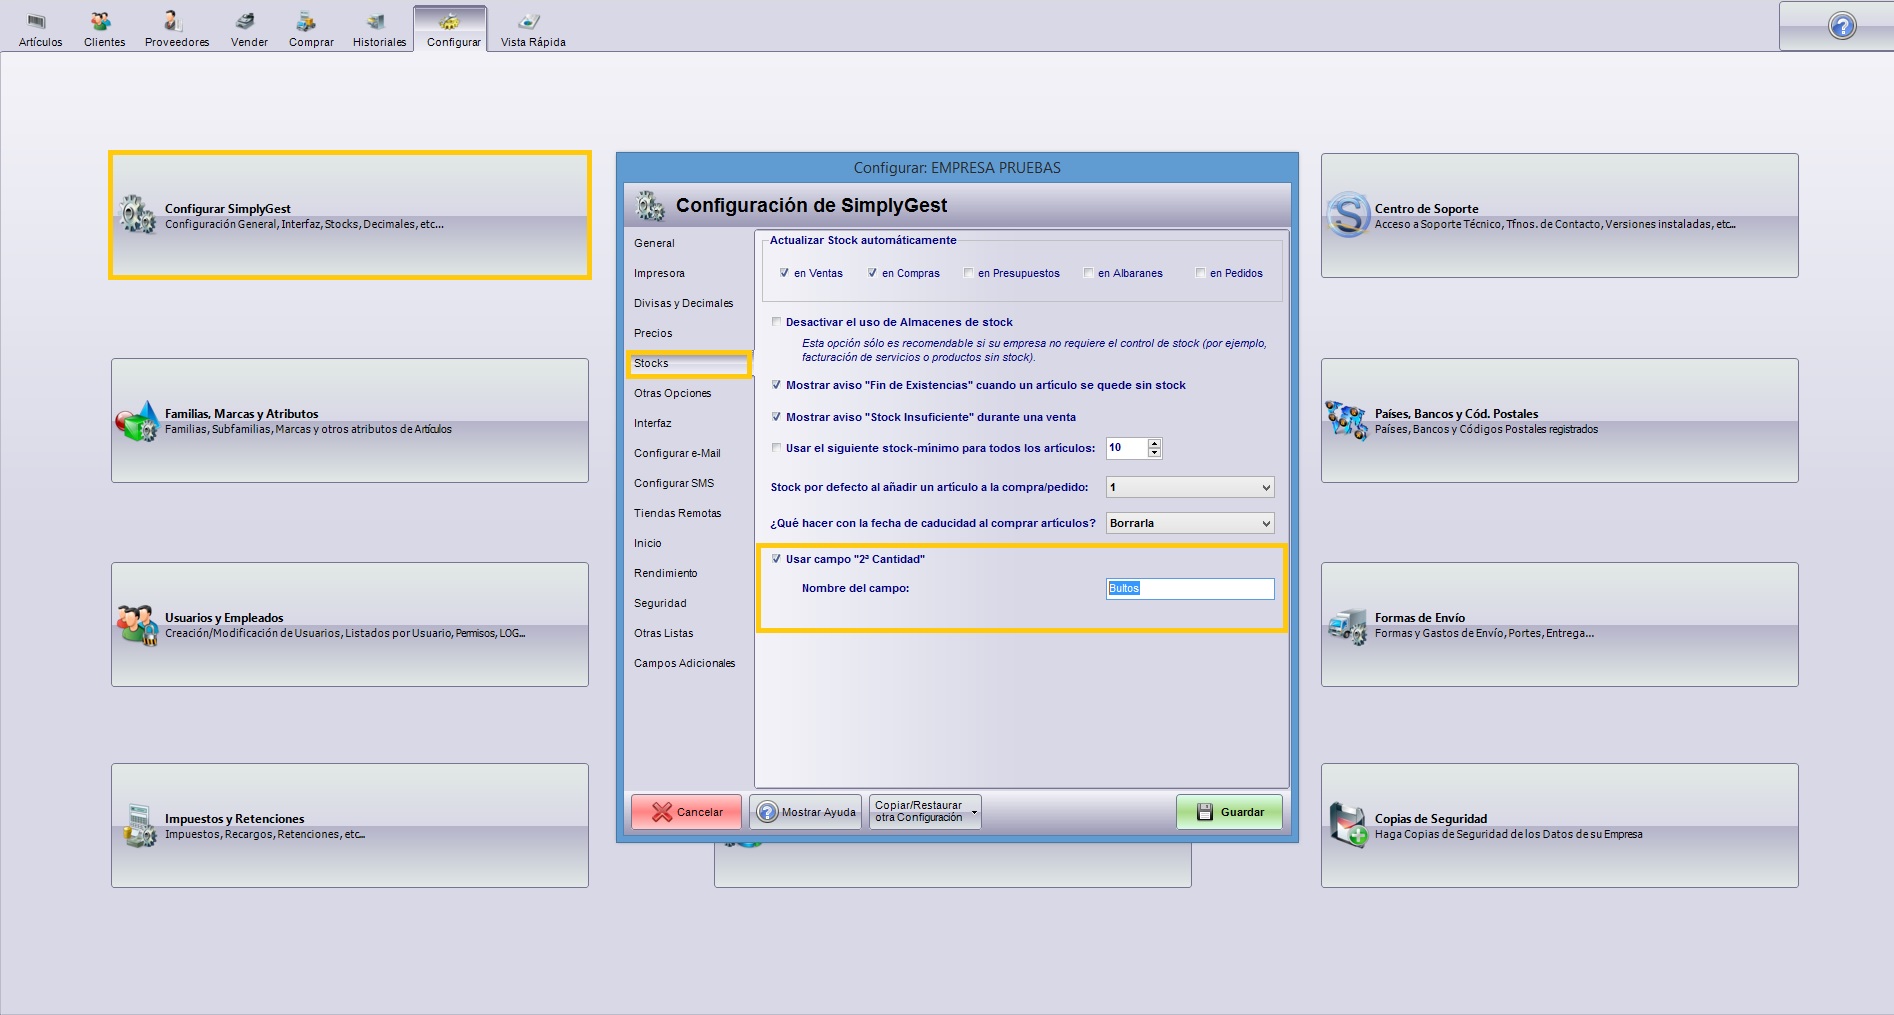Open the Copiar/Restaurar otra Configuración dropdown
The image size is (1894, 1015).
pos(925,812)
